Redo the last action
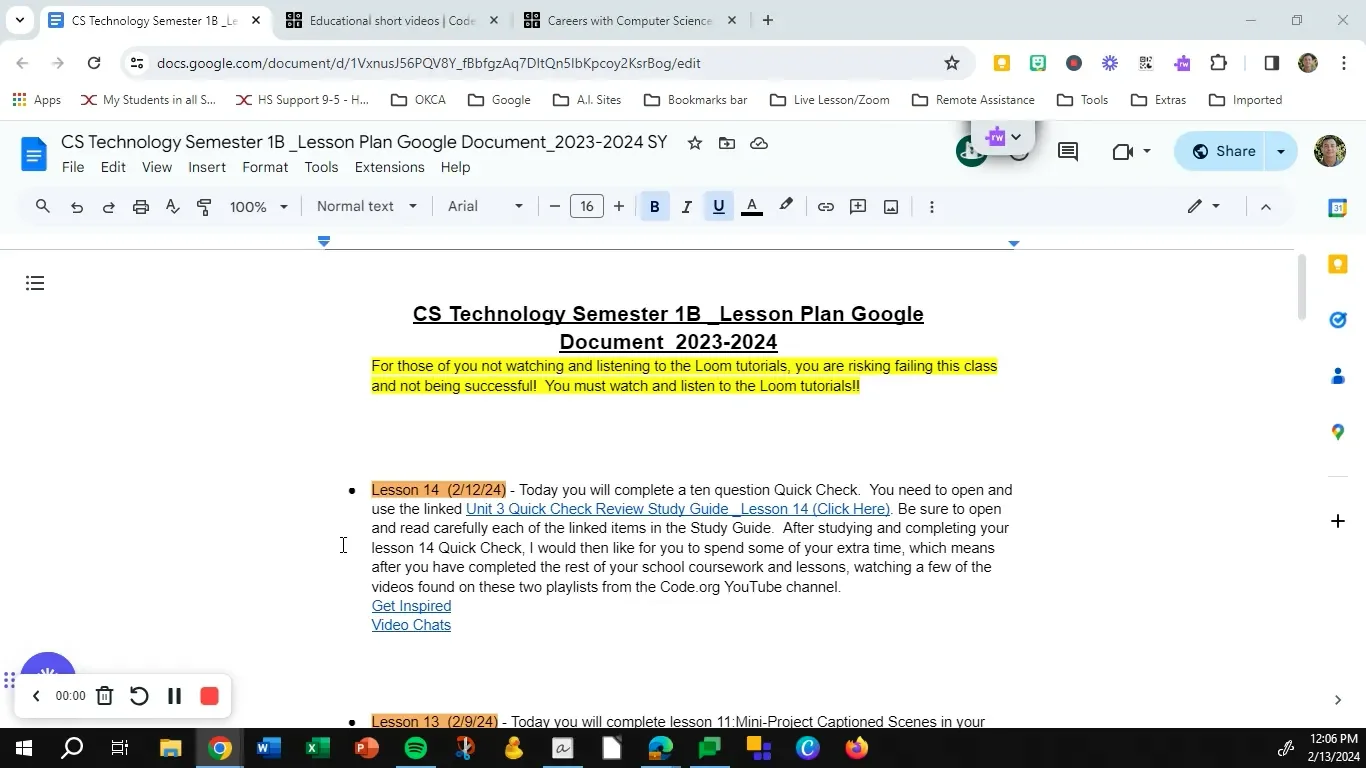The height and width of the screenshot is (768, 1366). 108,207
